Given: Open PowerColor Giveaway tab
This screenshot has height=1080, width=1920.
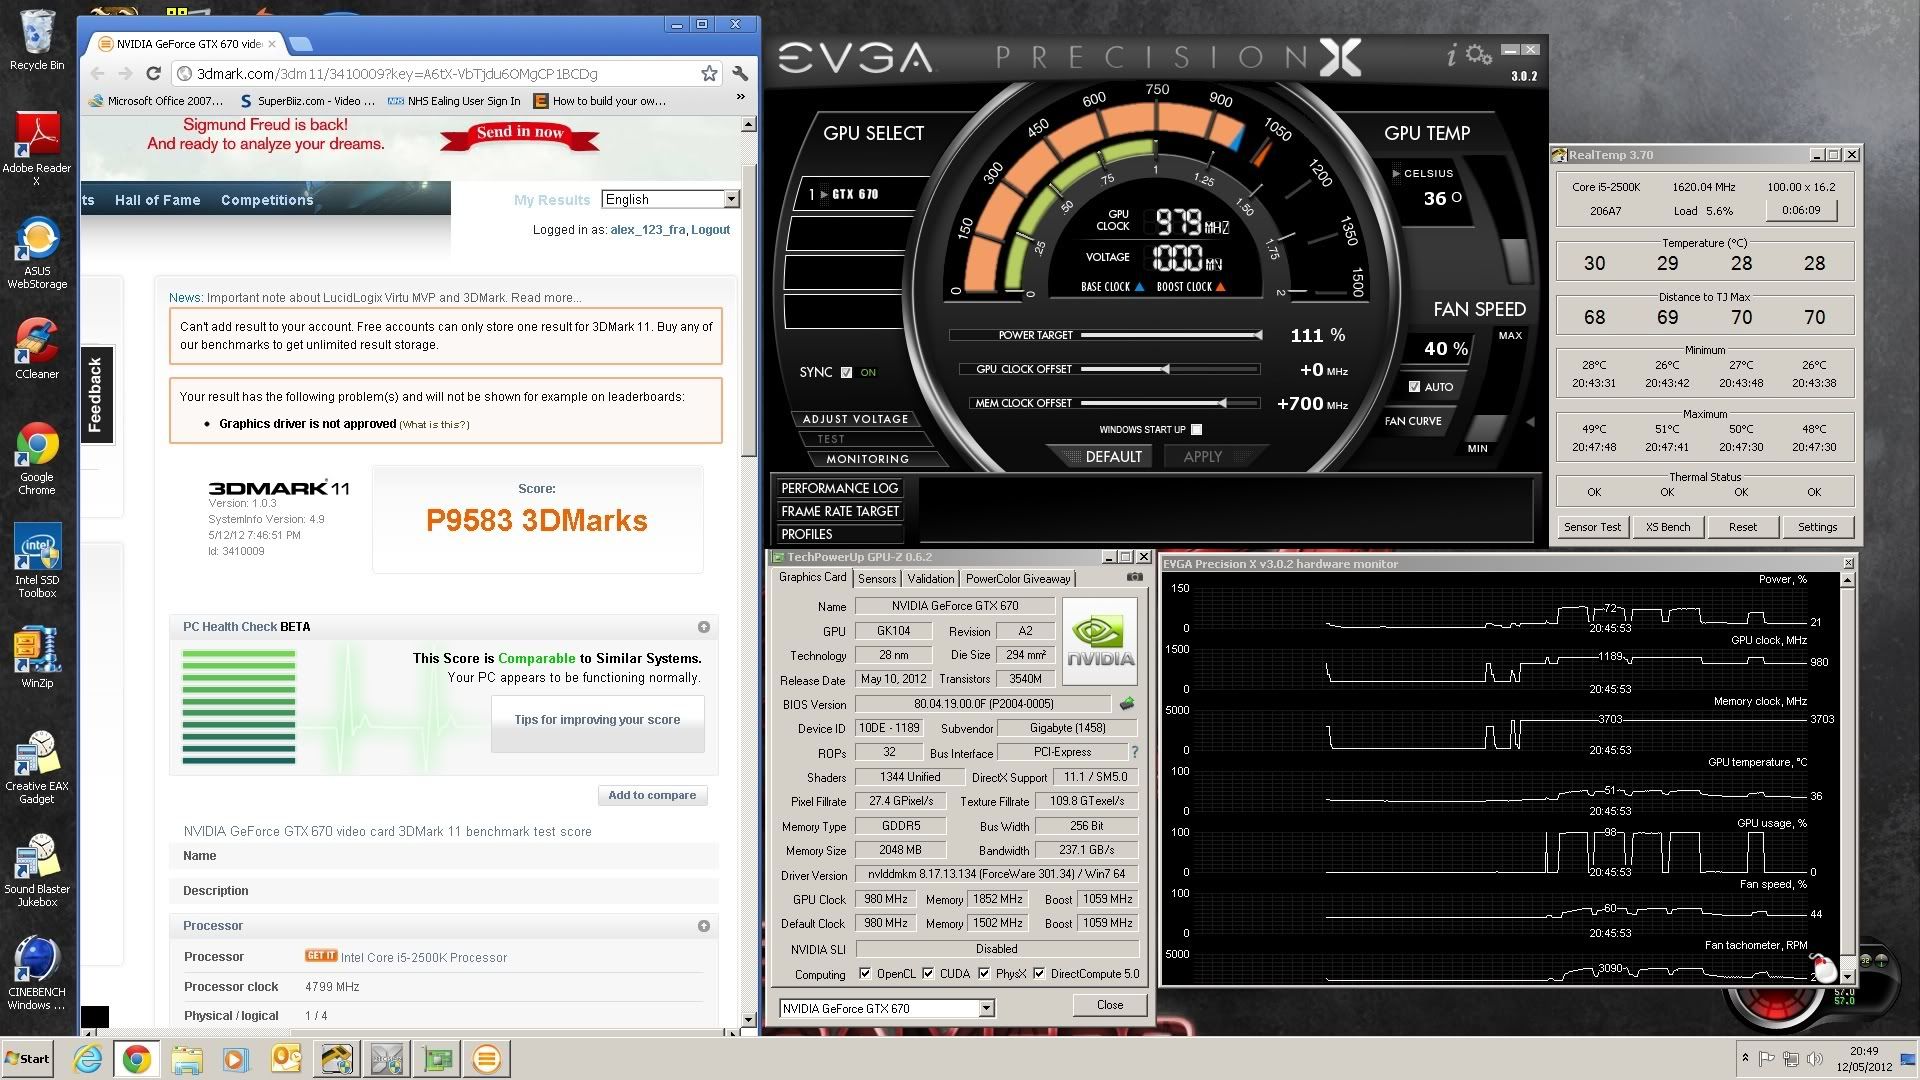Looking at the screenshot, I should 1018,578.
